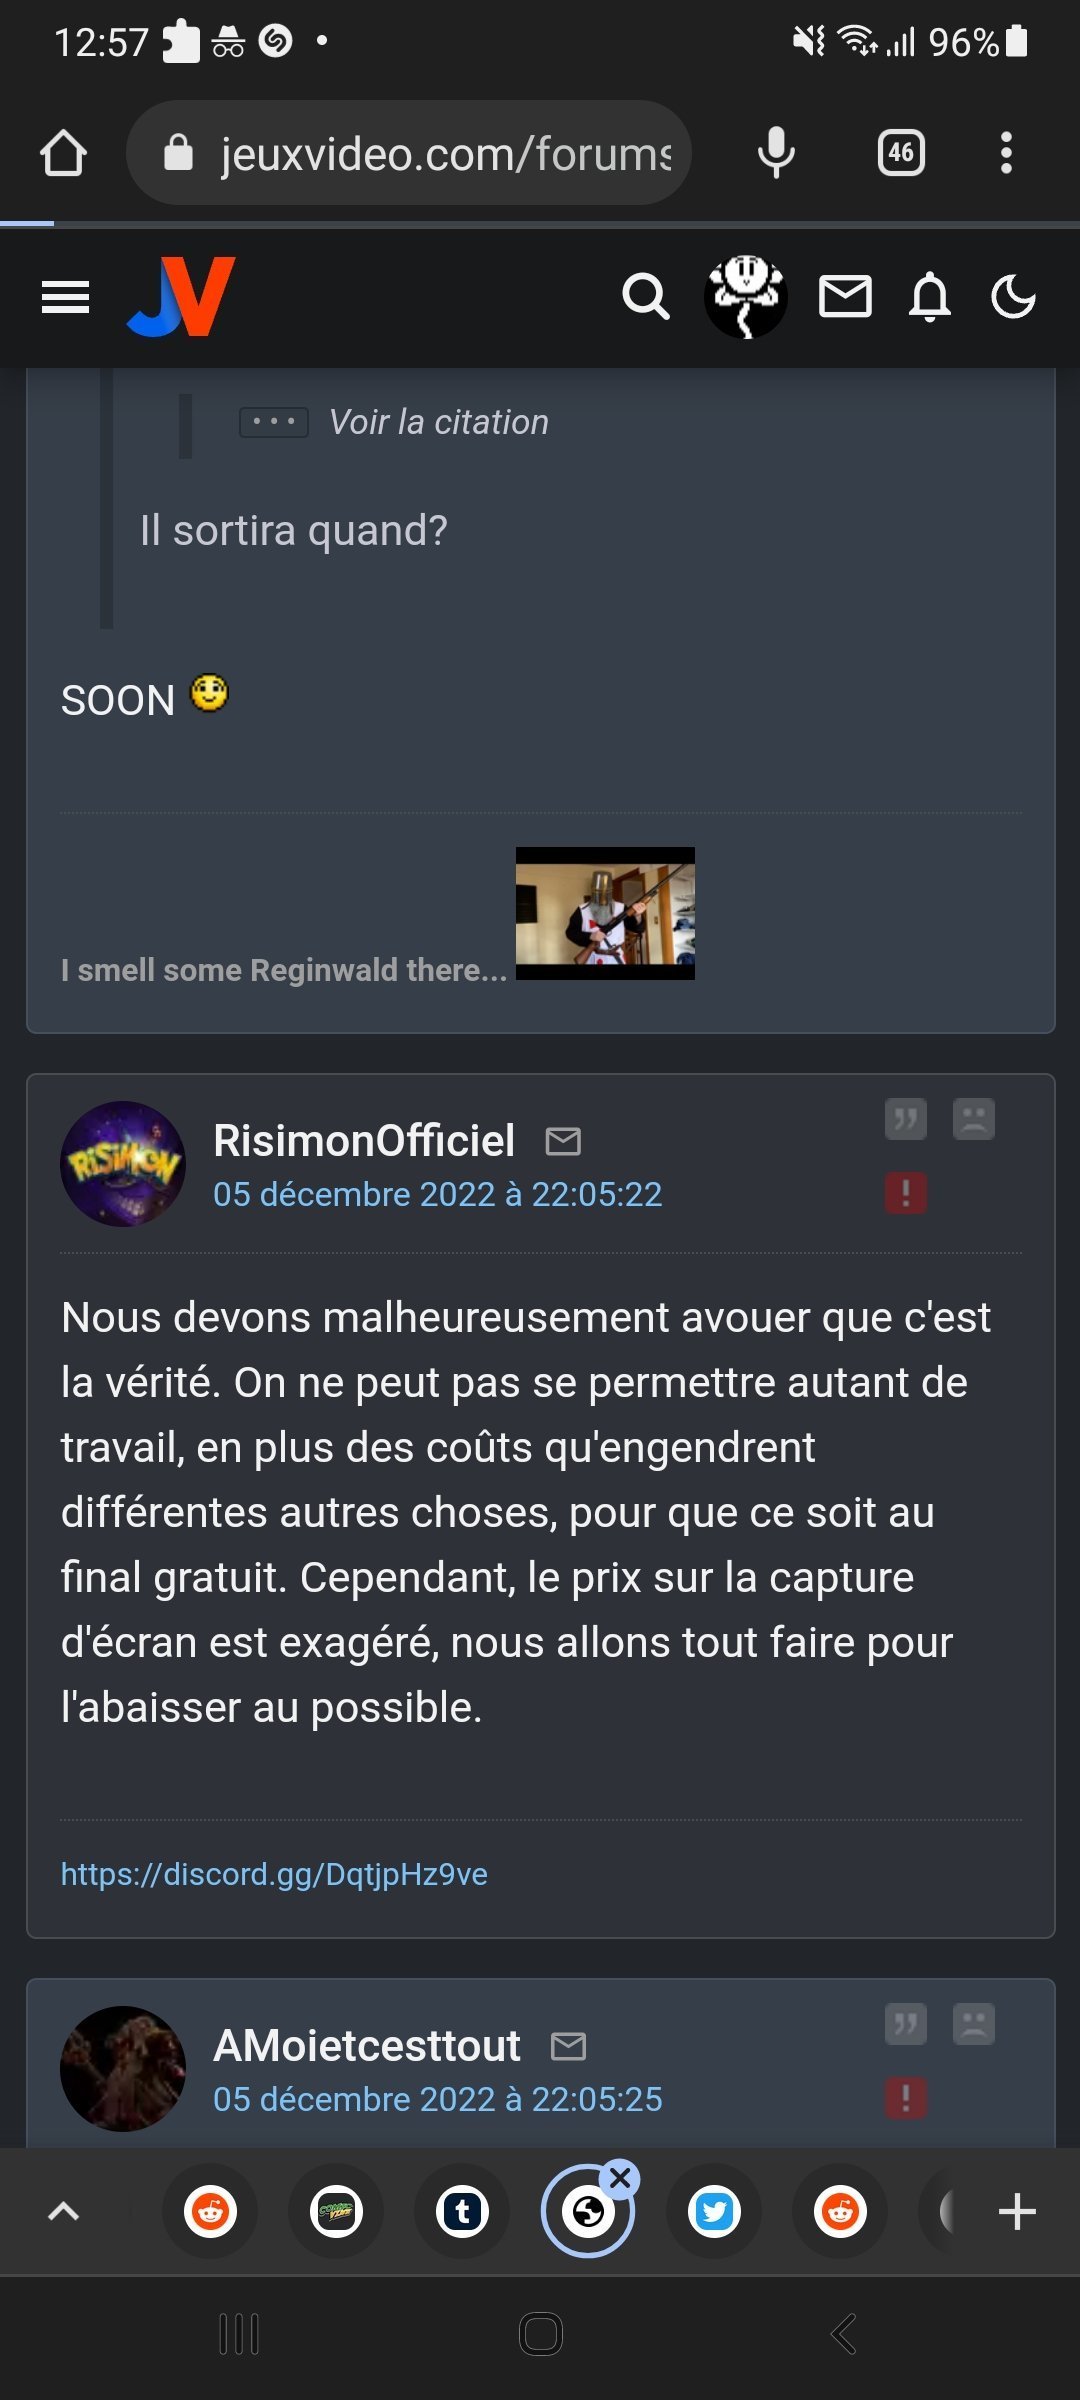Image resolution: width=1080 pixels, height=2400 pixels.
Task: Tap the JV site logo
Action: (182, 296)
